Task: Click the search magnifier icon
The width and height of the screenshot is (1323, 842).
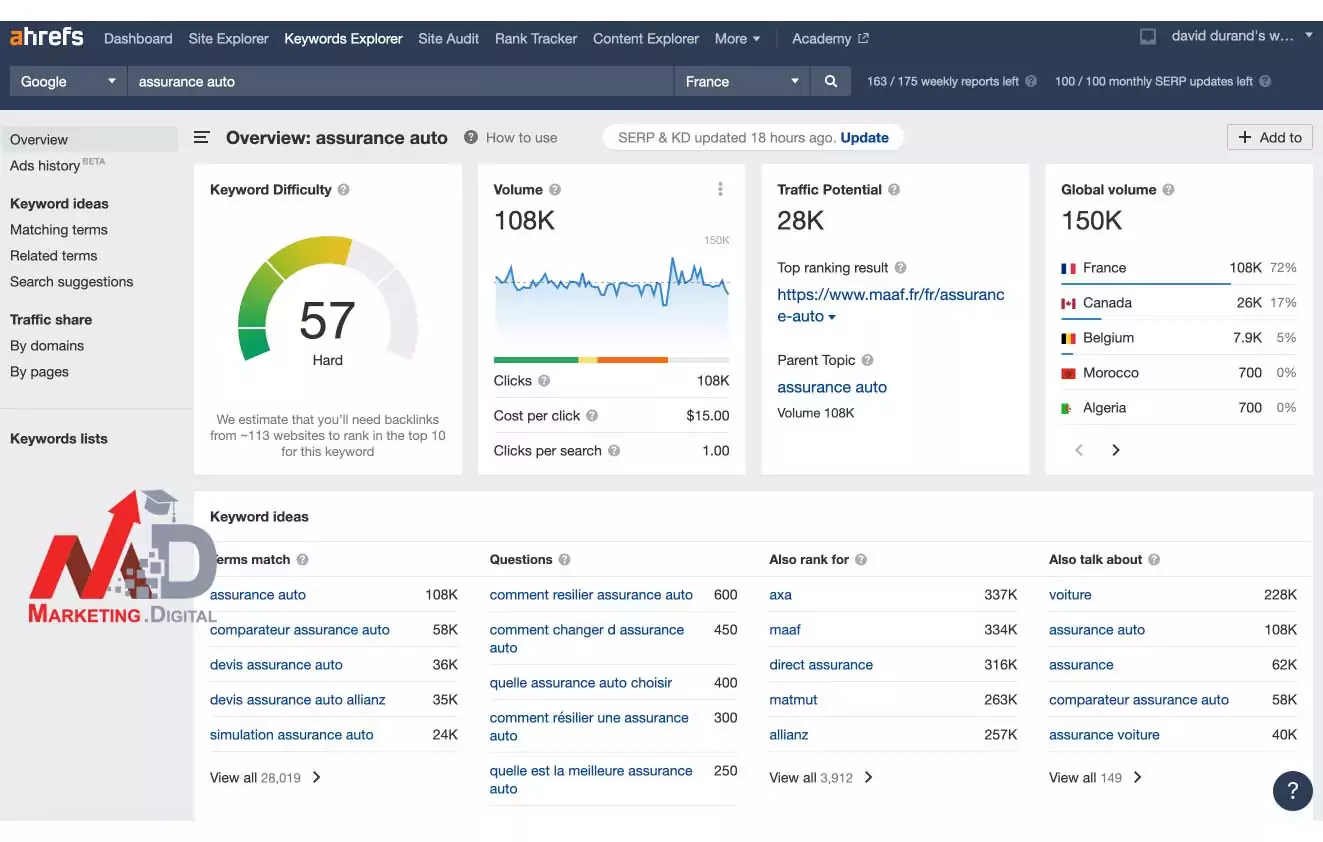Action: click(x=831, y=81)
